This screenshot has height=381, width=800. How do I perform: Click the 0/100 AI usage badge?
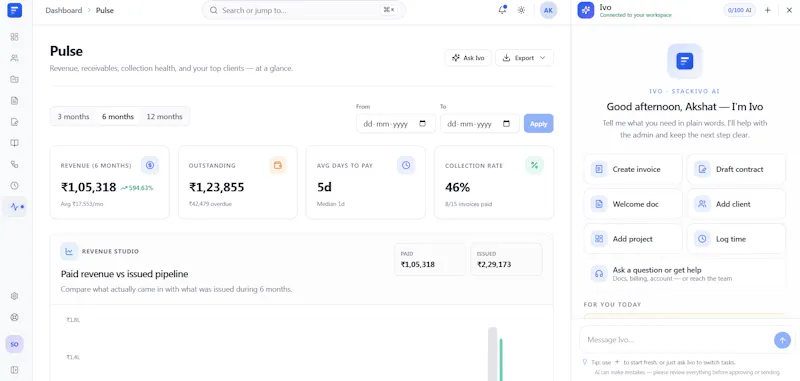pos(739,10)
